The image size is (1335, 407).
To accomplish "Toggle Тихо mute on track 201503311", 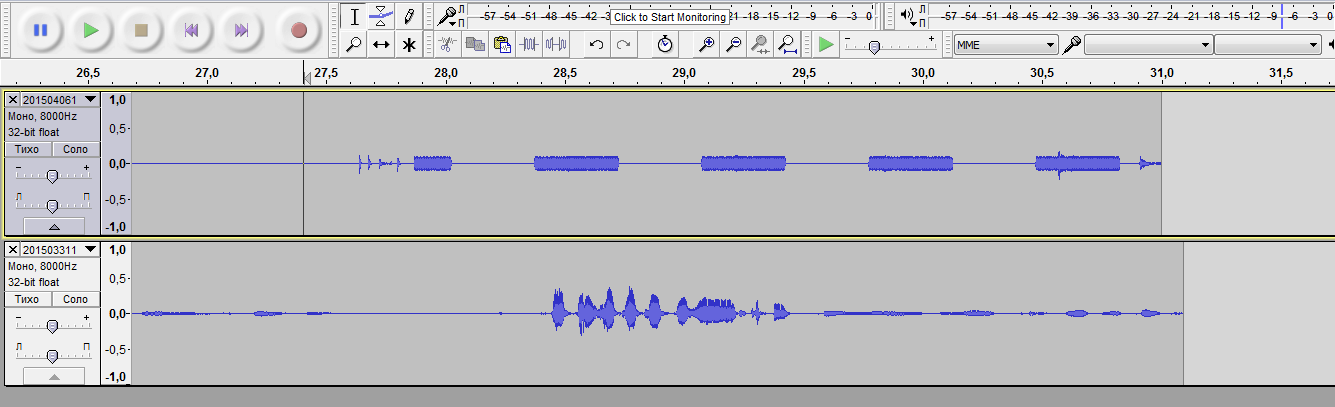I will (27, 299).
